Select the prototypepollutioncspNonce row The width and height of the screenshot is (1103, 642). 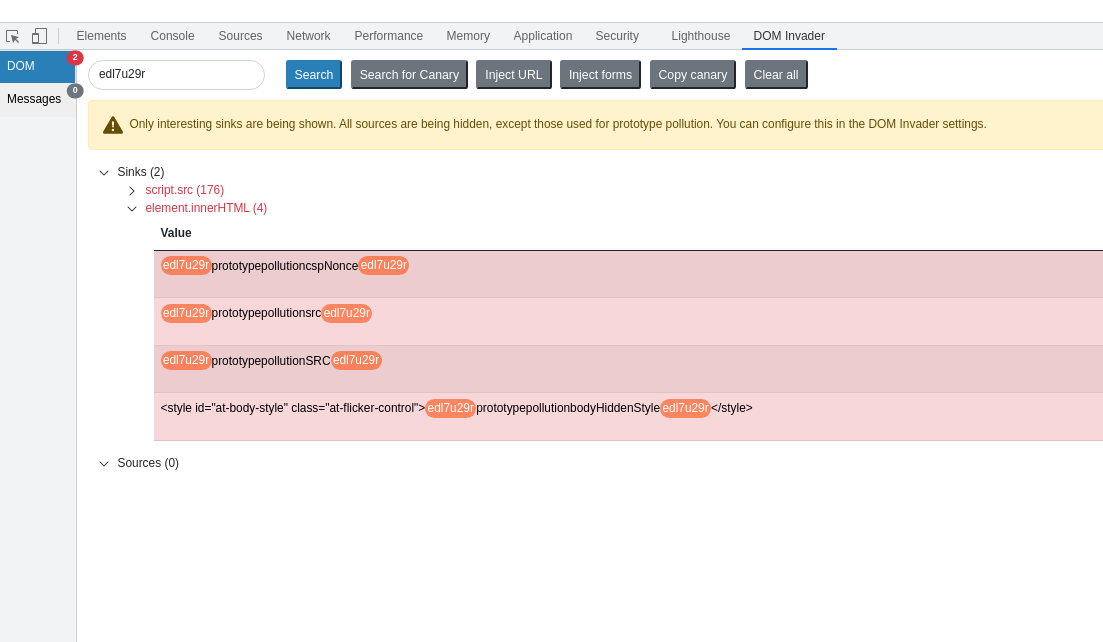click(628, 274)
